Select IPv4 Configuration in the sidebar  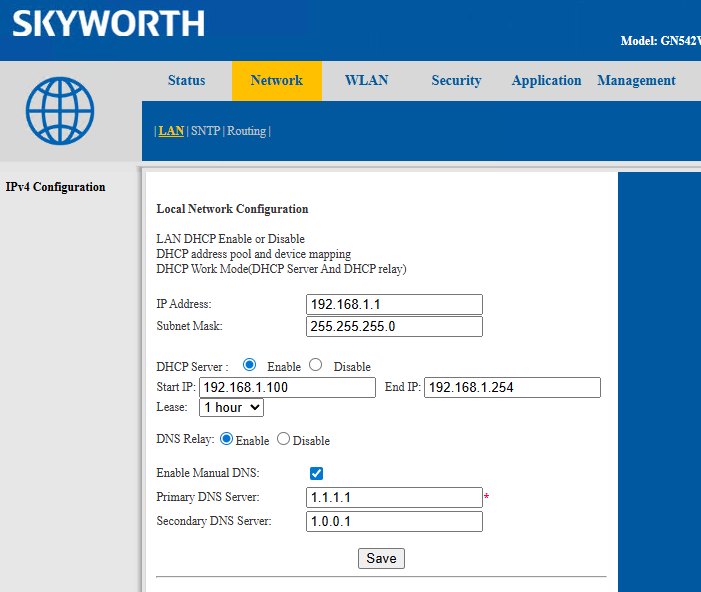point(55,187)
